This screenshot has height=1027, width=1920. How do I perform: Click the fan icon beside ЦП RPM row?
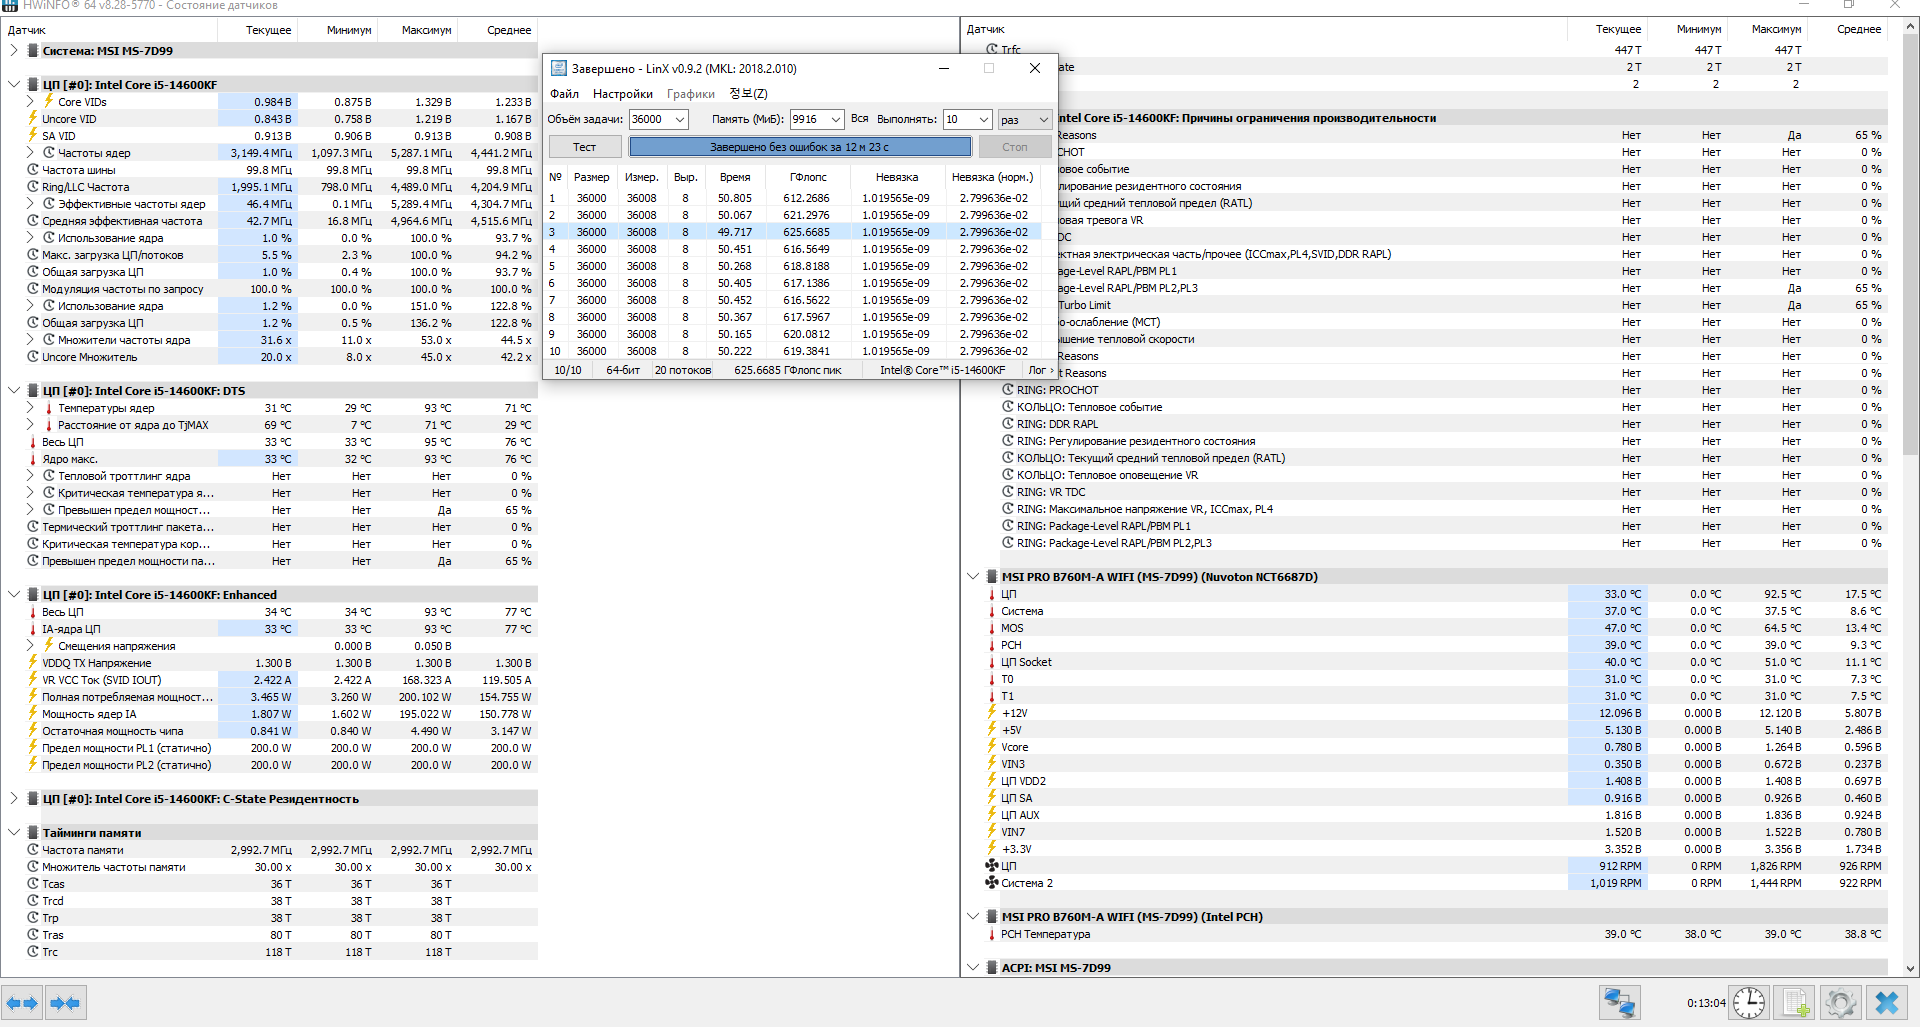992,866
